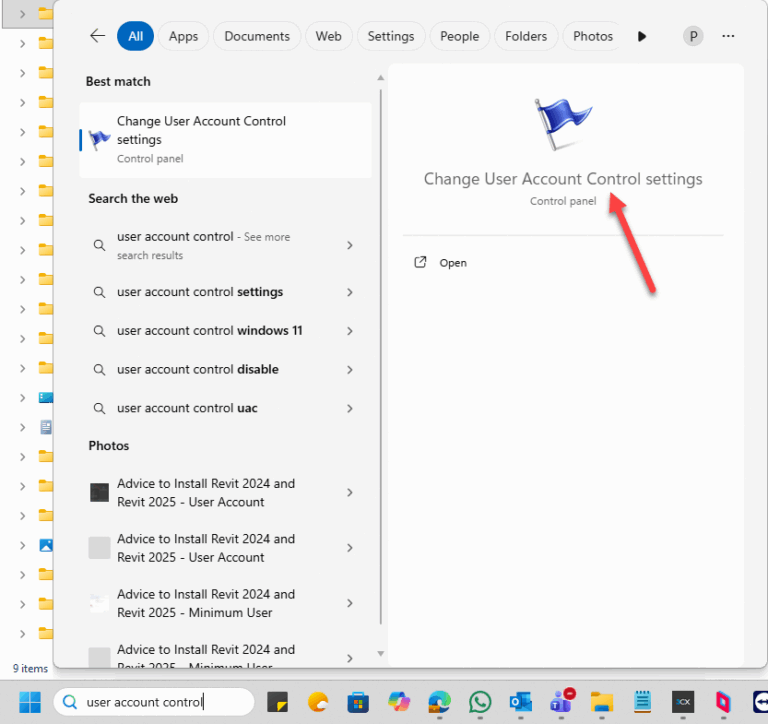
Task: Expand arrow for Revit User Account photo, grey thumbnail
Action: pos(350,548)
